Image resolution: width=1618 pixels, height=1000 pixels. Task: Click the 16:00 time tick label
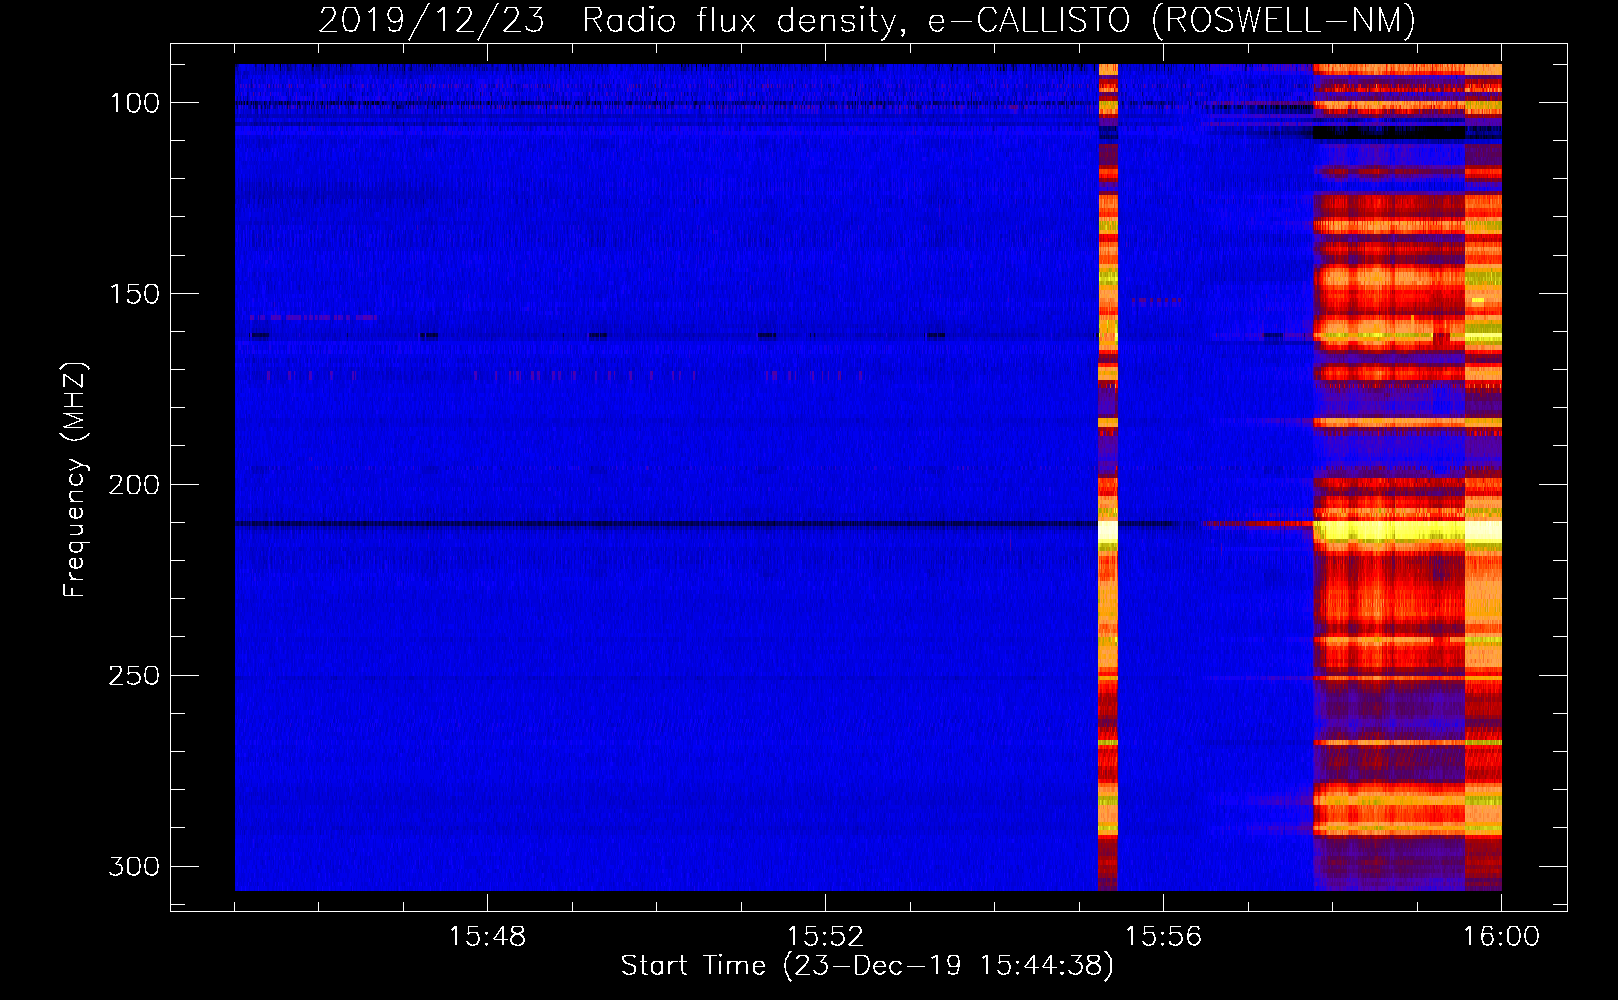(x=1501, y=937)
